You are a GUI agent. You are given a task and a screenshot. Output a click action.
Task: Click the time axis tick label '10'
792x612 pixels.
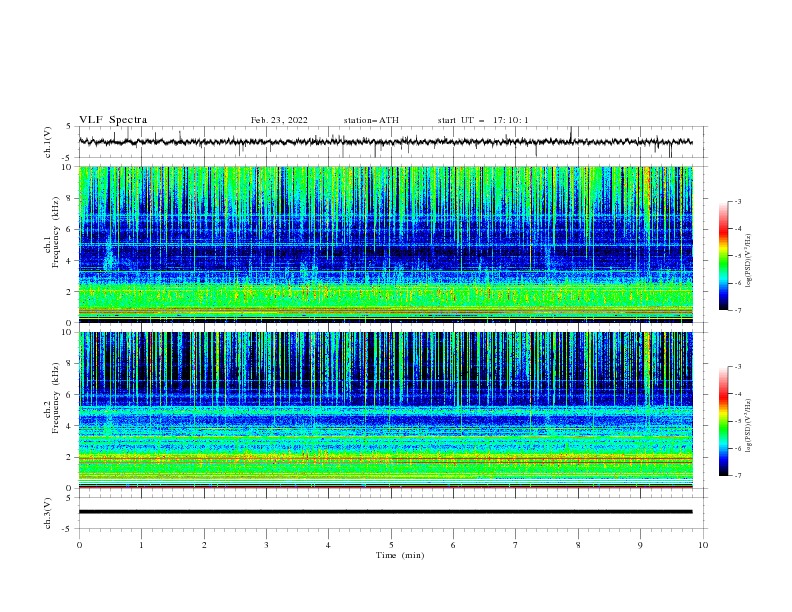[x=703, y=545]
